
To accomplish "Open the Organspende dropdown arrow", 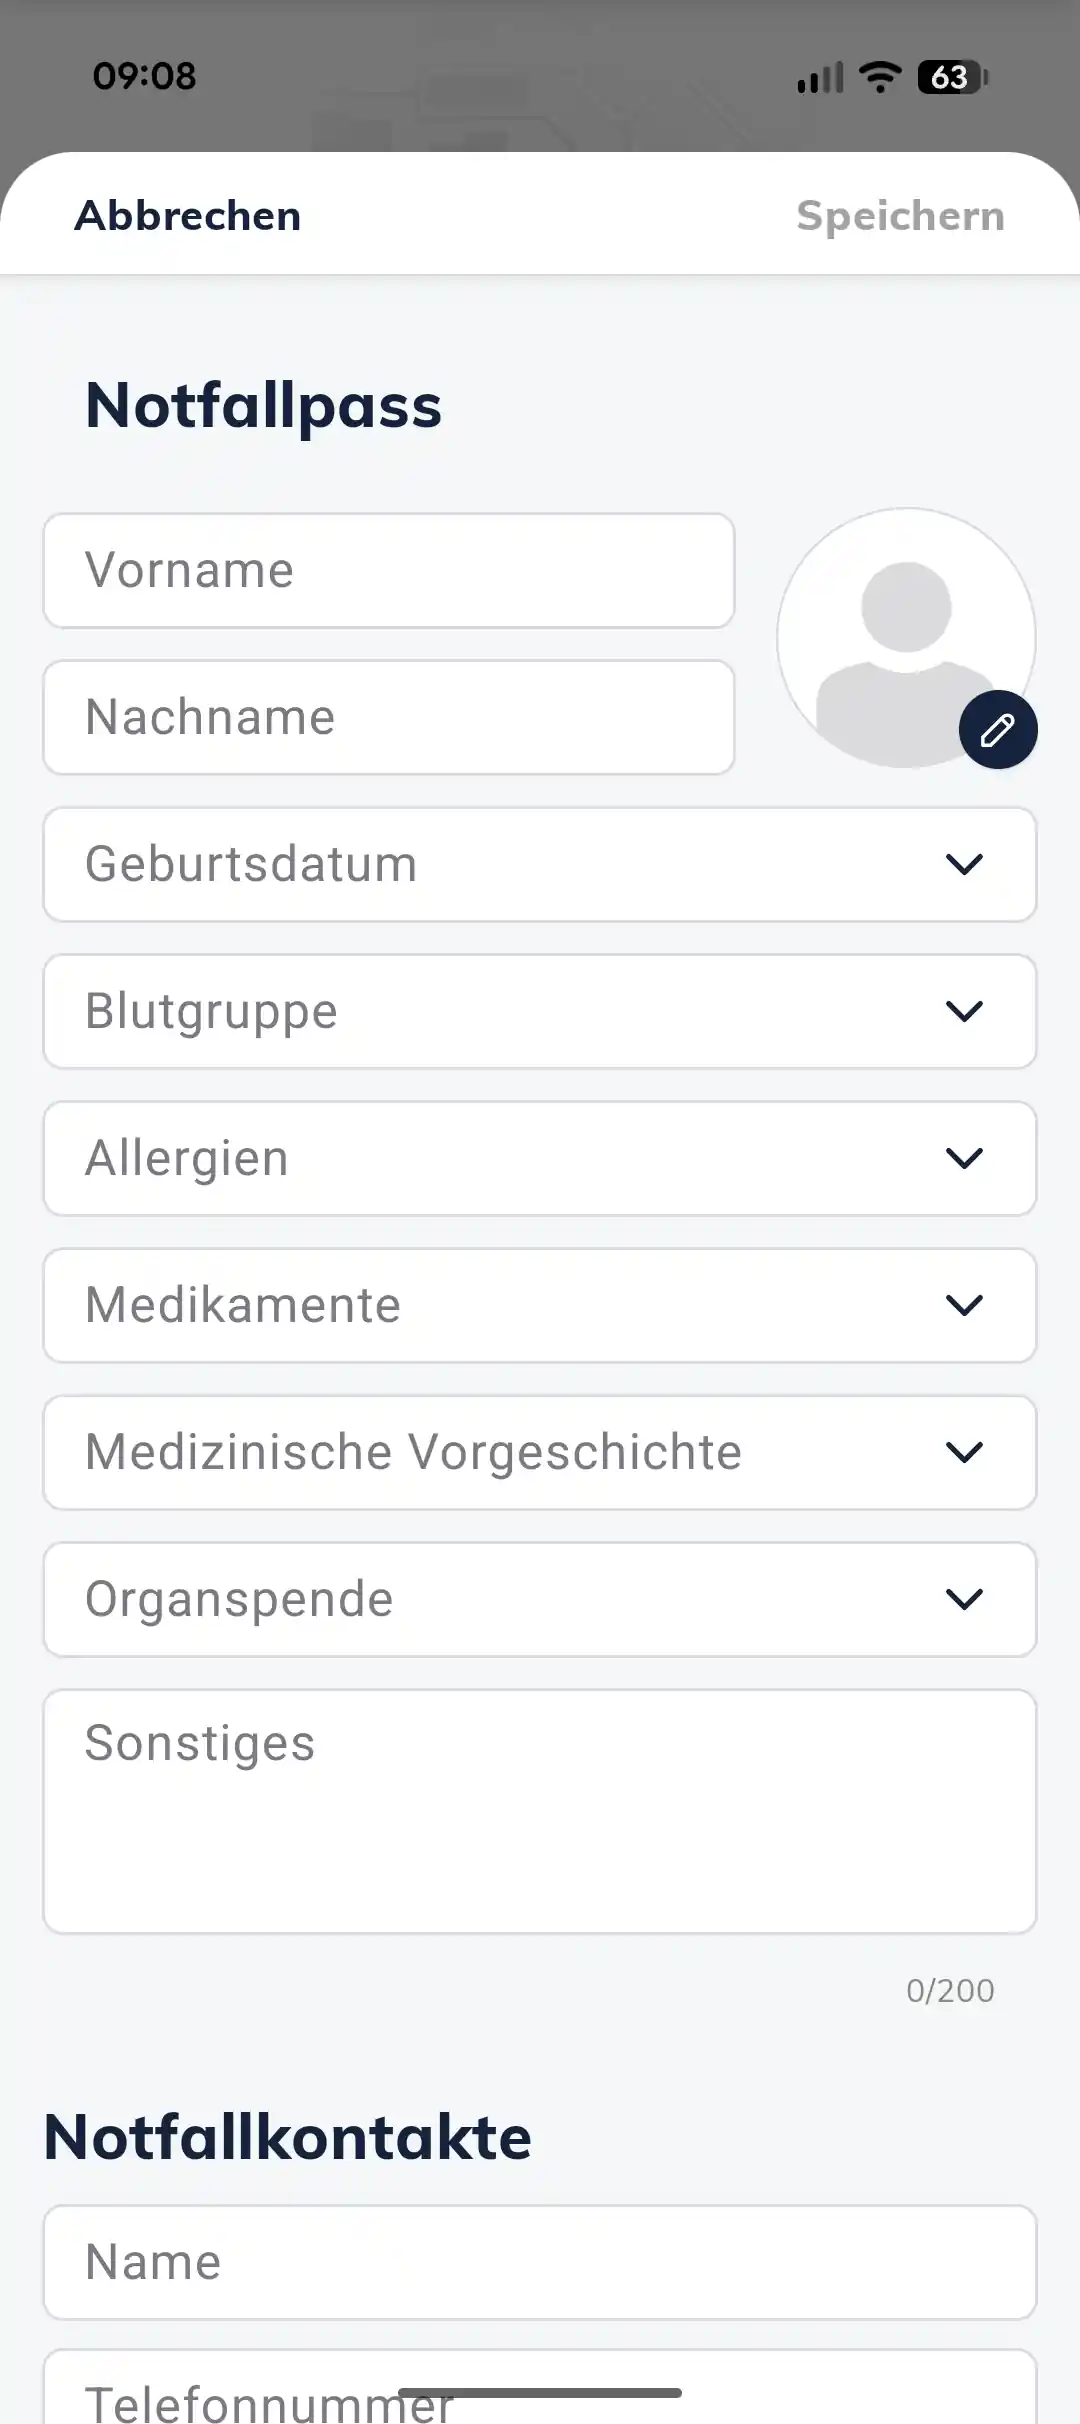I will (x=964, y=1599).
